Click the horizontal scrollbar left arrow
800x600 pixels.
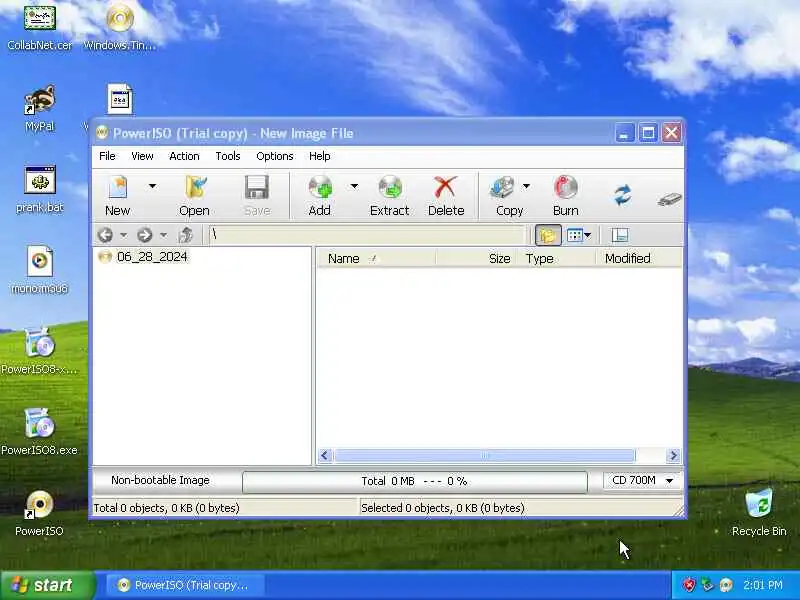[x=325, y=455]
